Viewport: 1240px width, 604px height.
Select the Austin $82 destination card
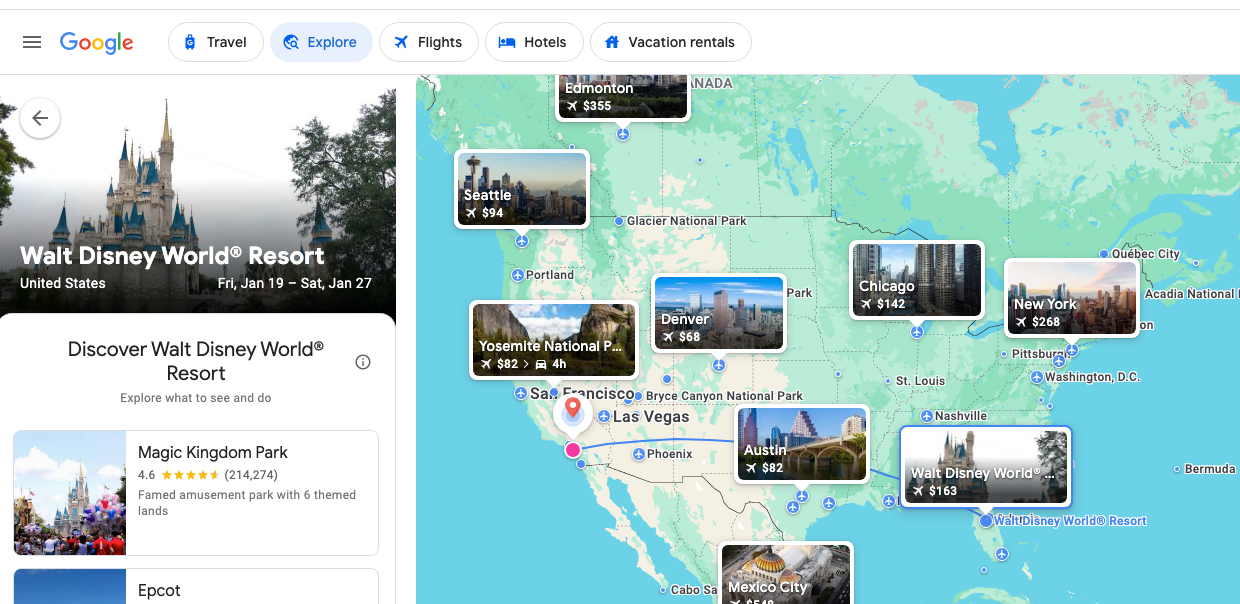[802, 444]
